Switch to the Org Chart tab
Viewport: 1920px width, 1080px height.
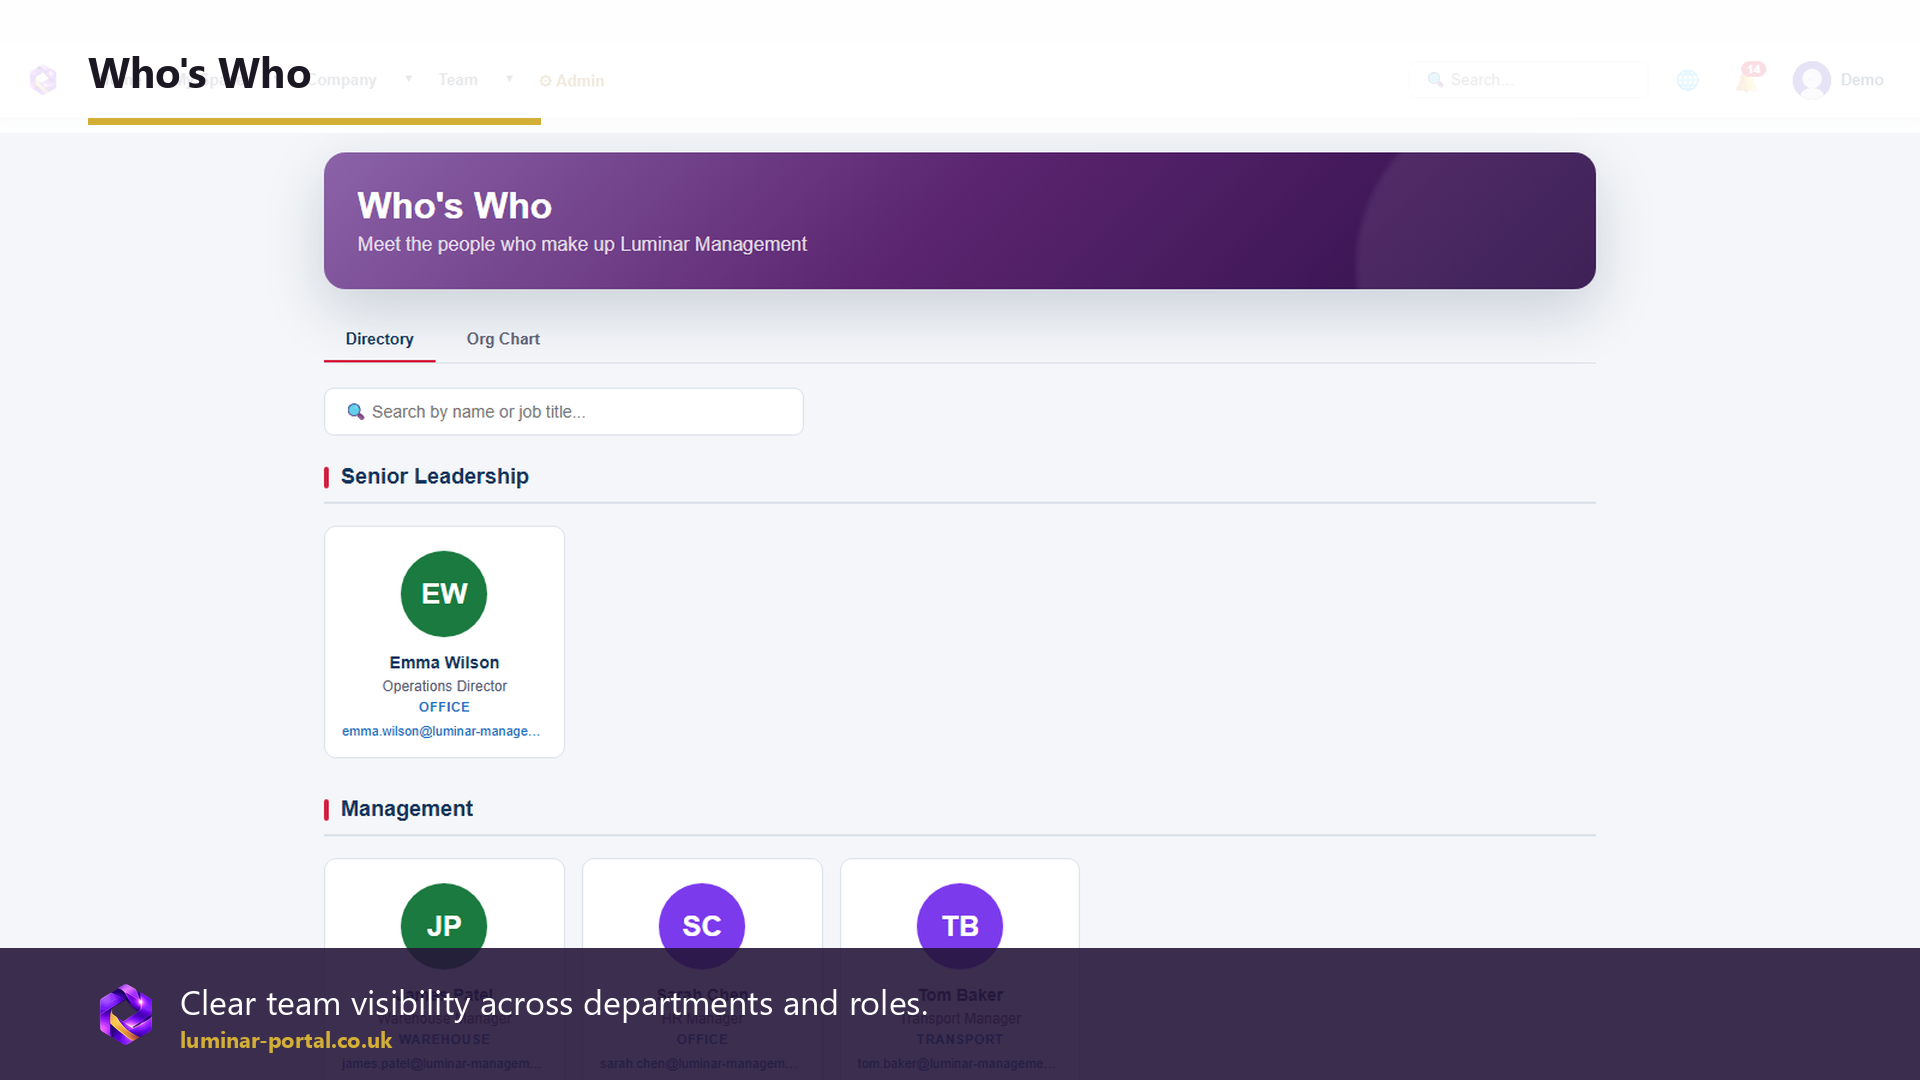503,339
